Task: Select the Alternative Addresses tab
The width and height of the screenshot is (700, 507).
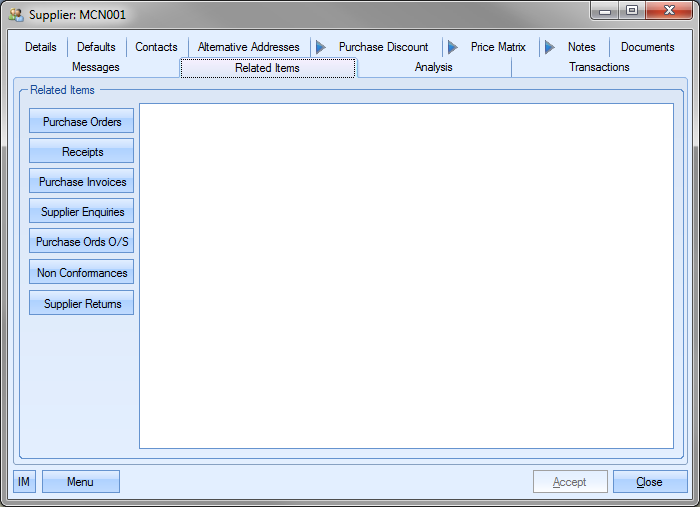Action: click(248, 47)
